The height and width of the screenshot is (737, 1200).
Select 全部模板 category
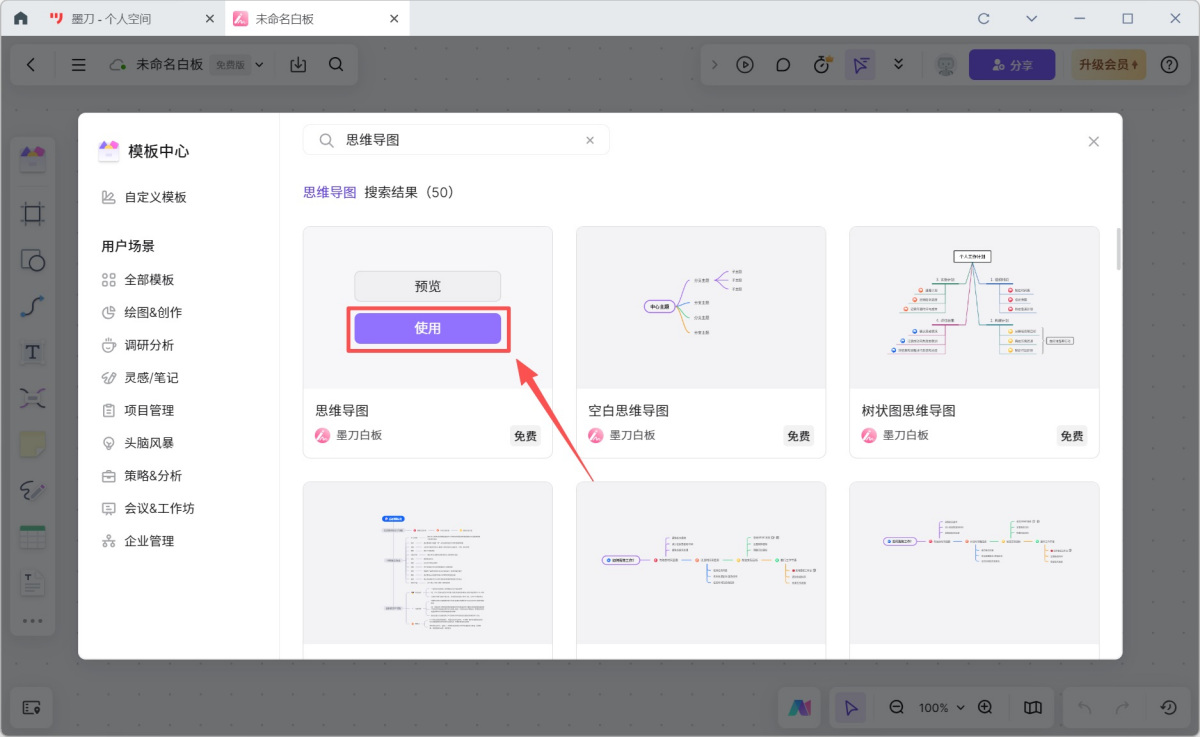149,280
